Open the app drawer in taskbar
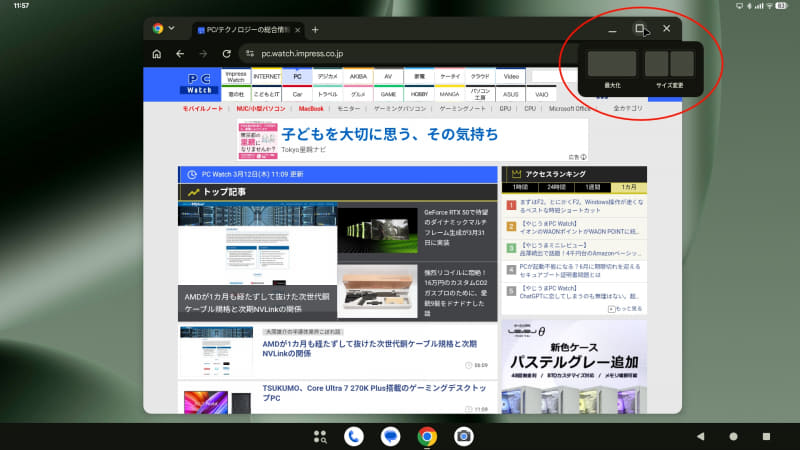 [320, 437]
